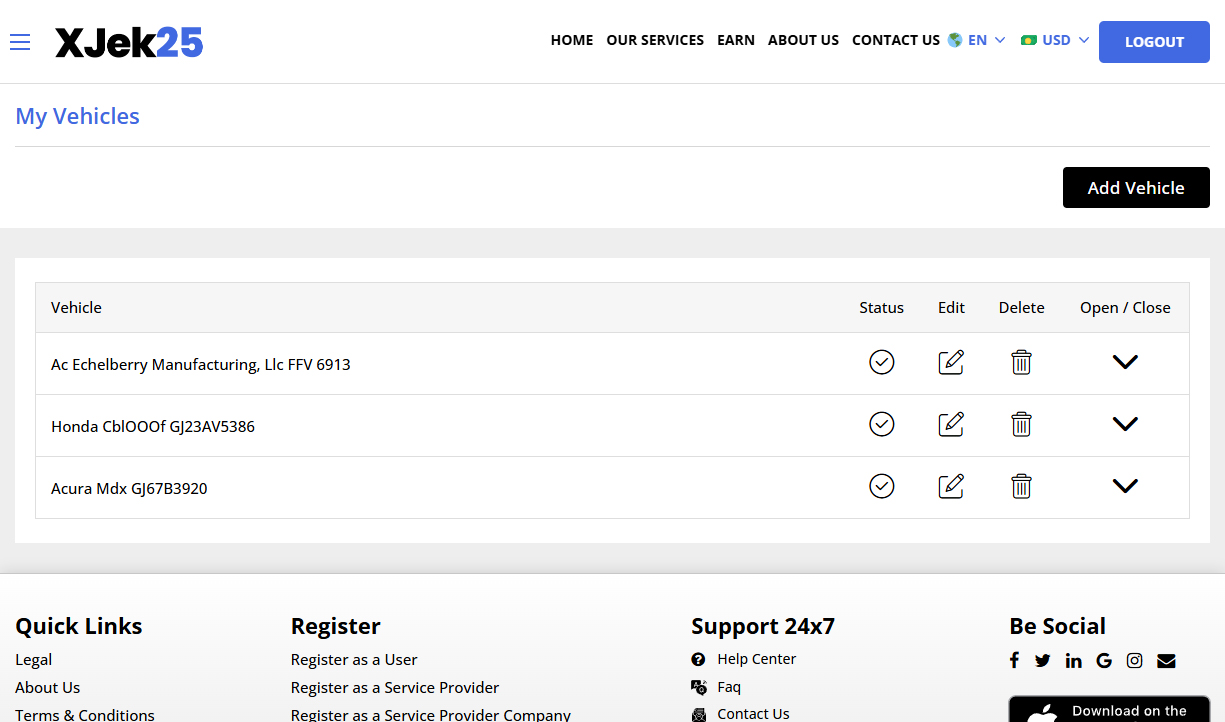Open the USD currency dropdown
1225x722 pixels.
pos(1055,41)
